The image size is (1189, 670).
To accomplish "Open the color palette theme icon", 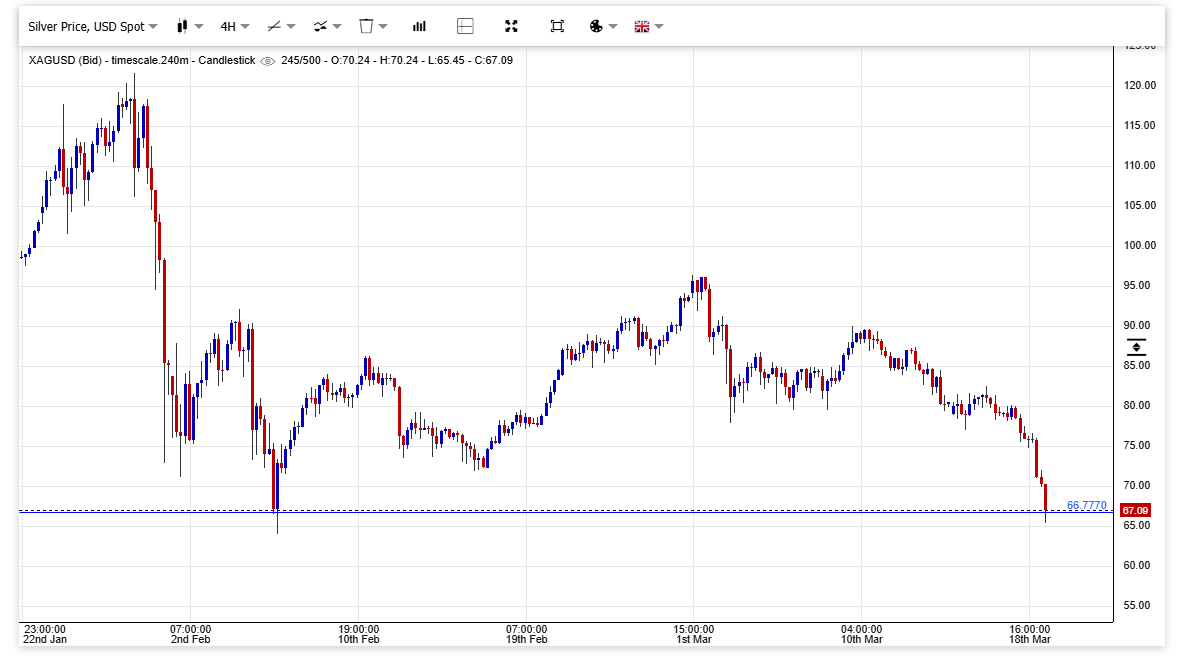I will tap(596, 26).
